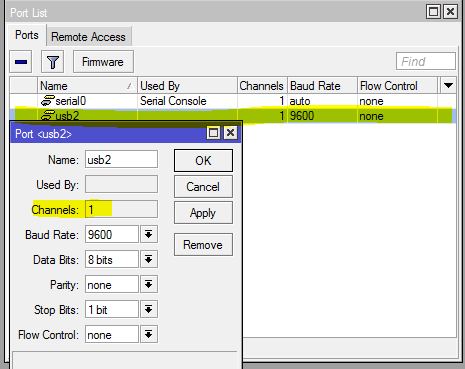
Task: Click the 'auto' baud rate cell
Action: click(300, 101)
